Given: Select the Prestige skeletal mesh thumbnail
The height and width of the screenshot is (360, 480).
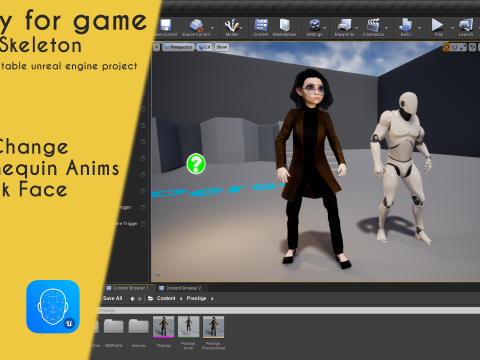Looking at the screenshot, I should pos(163,327).
